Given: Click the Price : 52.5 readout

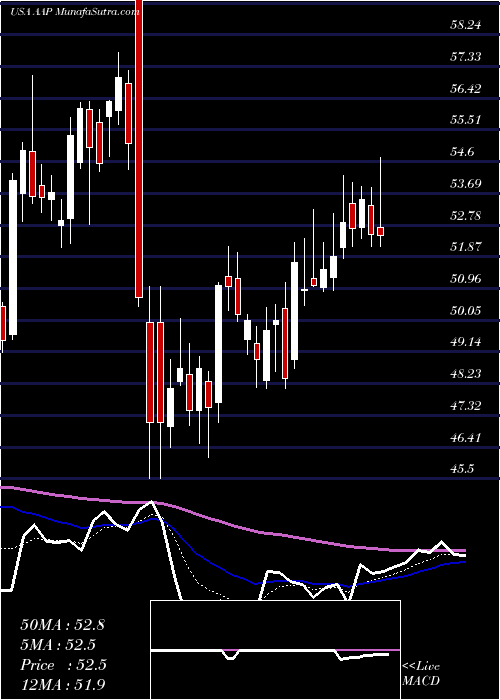Looking at the screenshot, I should (x=63, y=665).
